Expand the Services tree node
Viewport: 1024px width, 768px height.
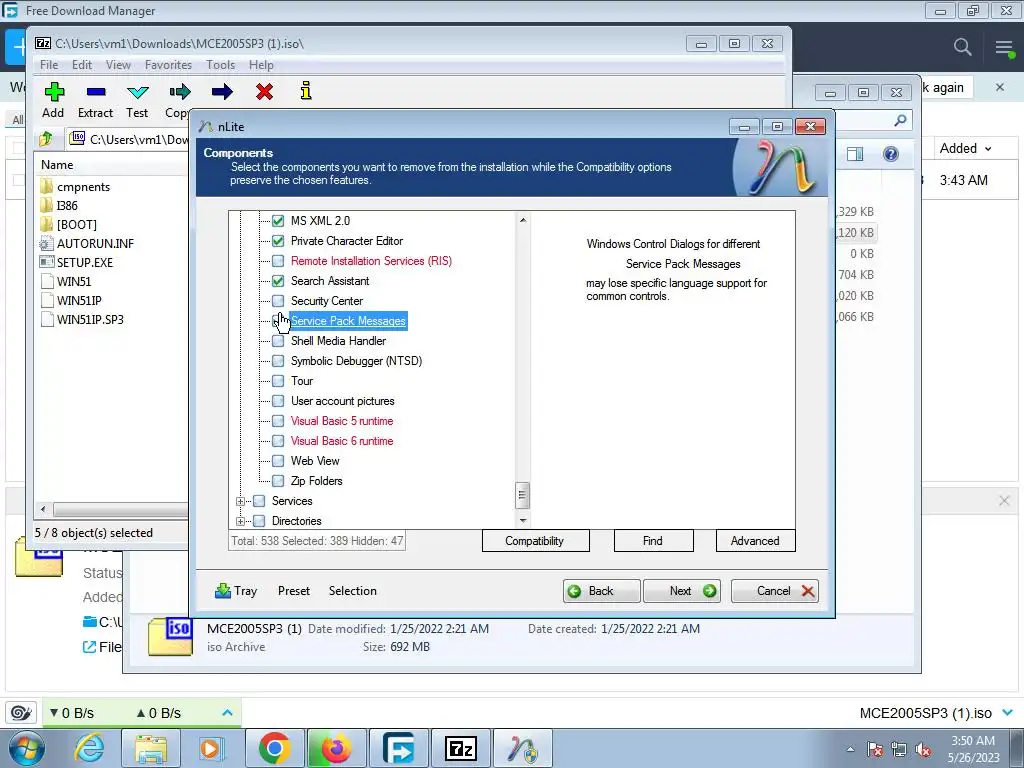click(240, 502)
